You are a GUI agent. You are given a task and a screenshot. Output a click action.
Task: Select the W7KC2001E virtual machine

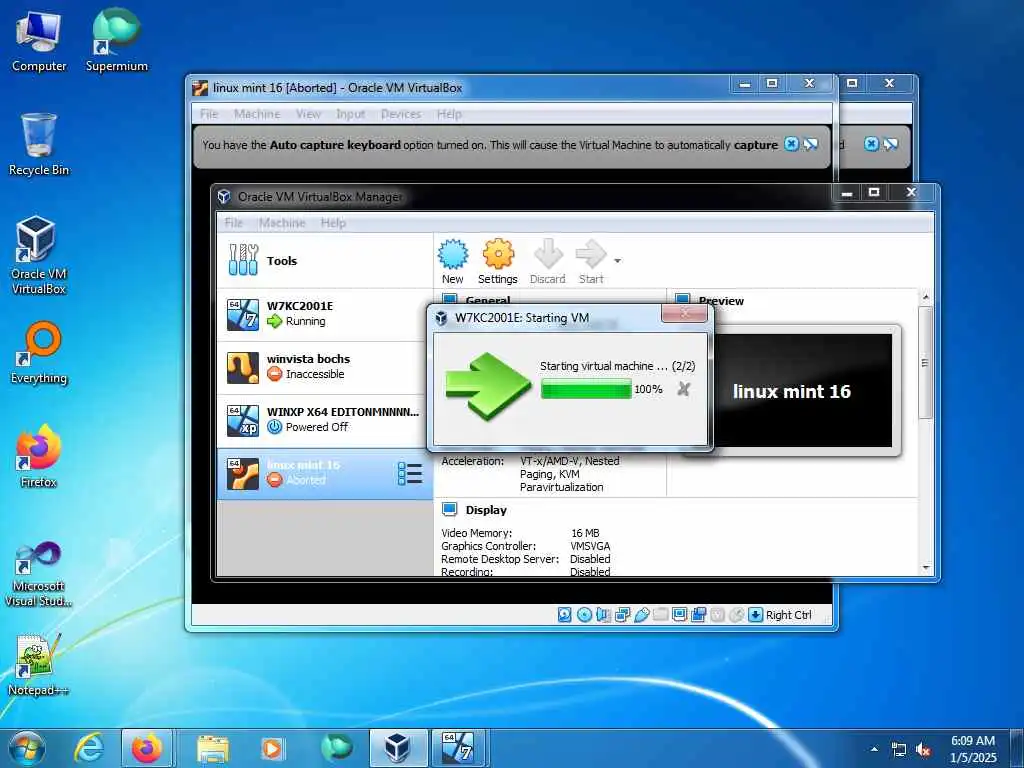point(325,314)
